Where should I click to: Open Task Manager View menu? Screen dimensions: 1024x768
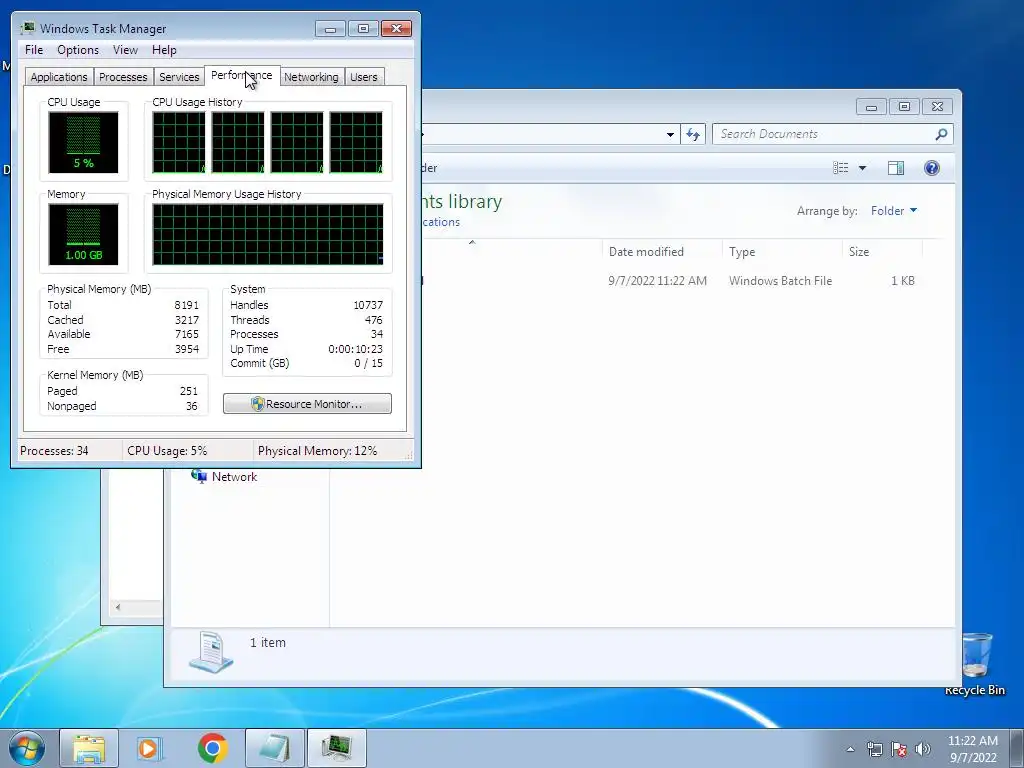tap(125, 50)
